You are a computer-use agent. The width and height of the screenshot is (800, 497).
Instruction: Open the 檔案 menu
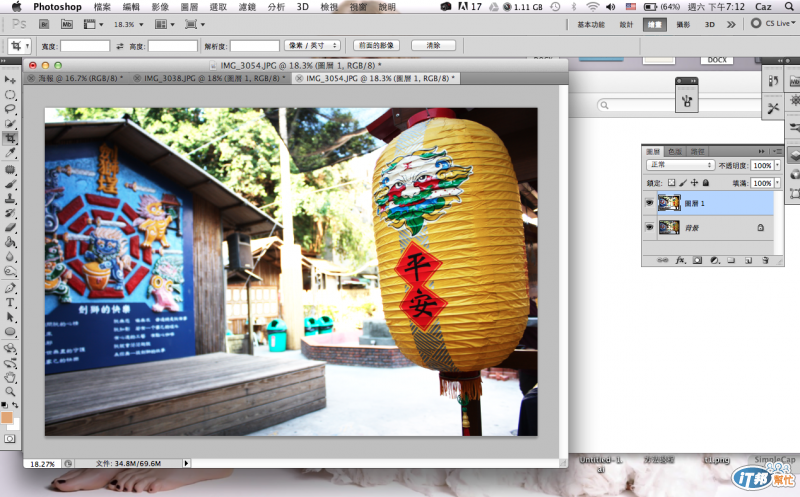102,7
